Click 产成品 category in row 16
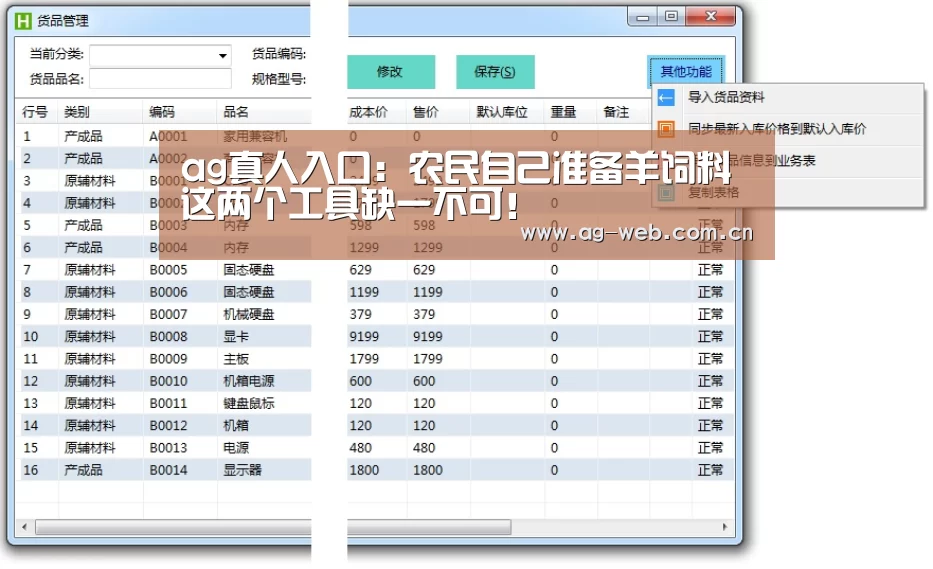933x569 pixels. [x=83, y=470]
